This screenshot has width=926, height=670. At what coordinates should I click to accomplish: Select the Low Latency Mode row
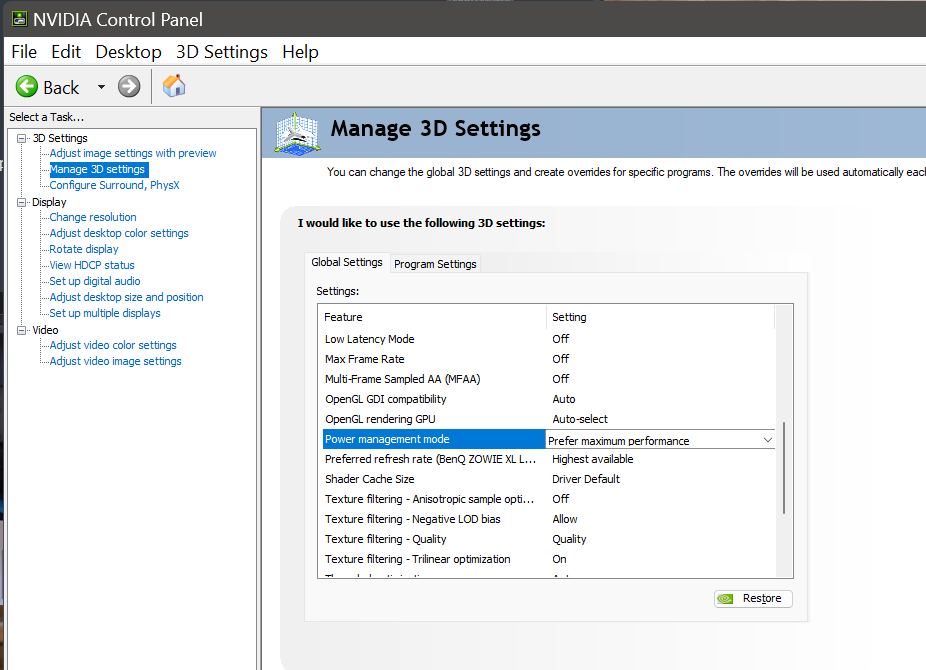(x=549, y=339)
